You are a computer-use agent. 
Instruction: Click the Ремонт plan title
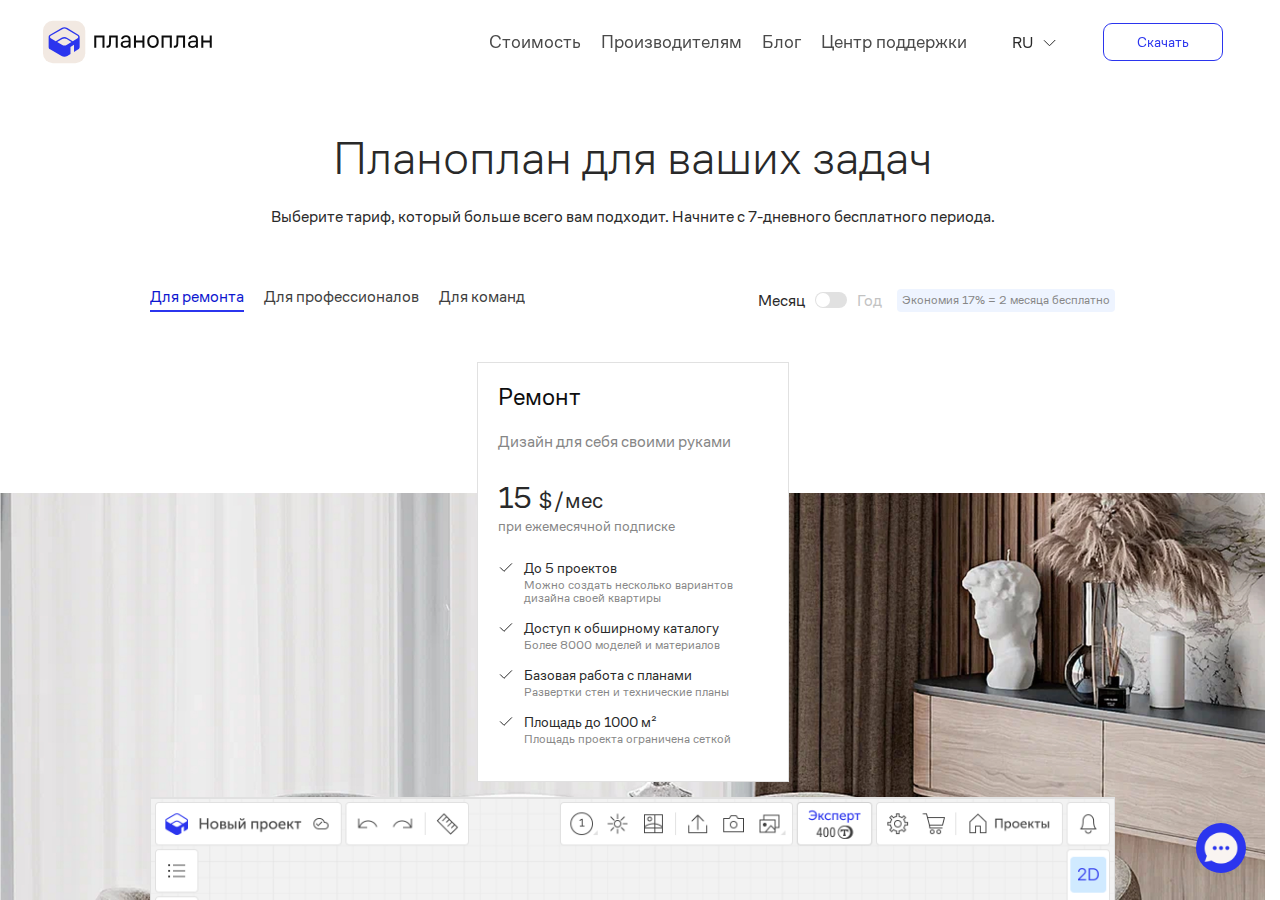pos(539,397)
